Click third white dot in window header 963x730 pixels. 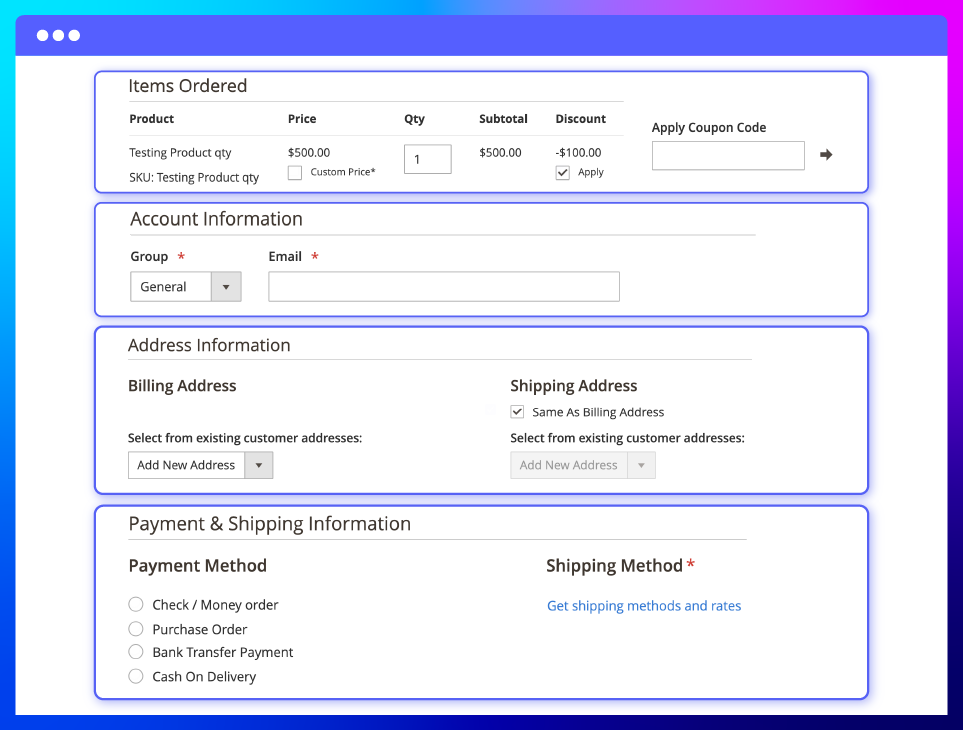(75, 36)
